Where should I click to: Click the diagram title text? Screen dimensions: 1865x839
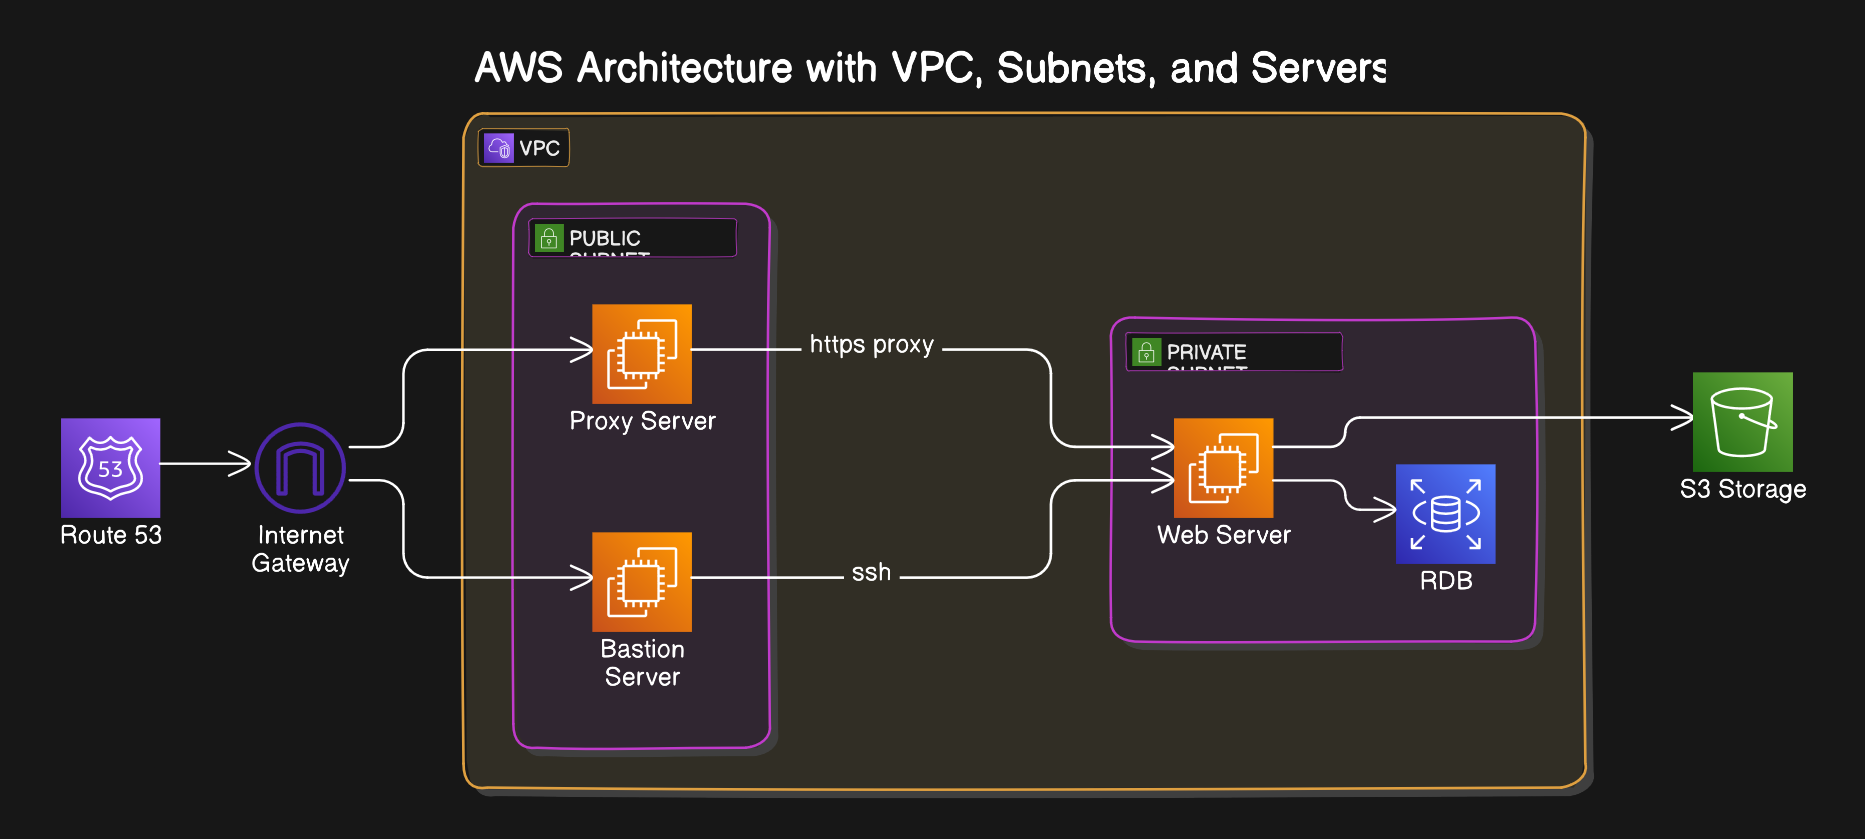click(930, 68)
